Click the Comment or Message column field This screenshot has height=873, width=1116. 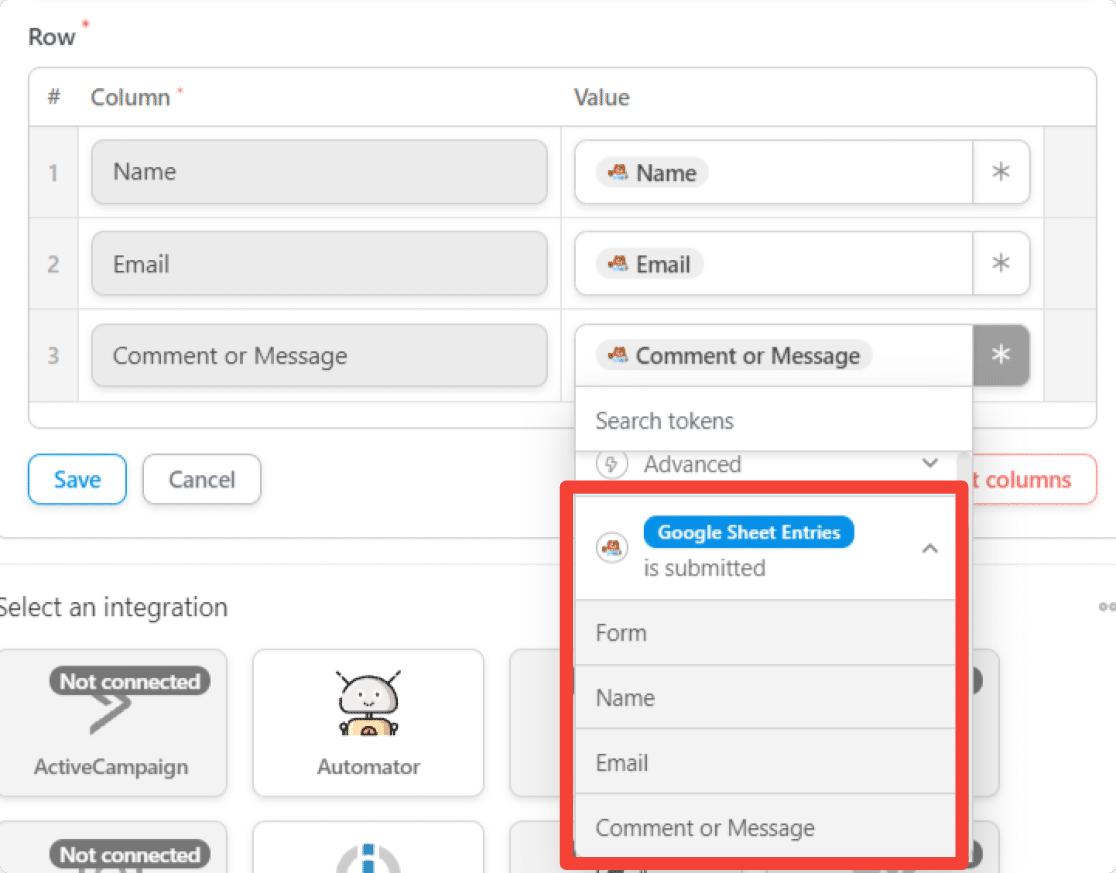(x=319, y=356)
